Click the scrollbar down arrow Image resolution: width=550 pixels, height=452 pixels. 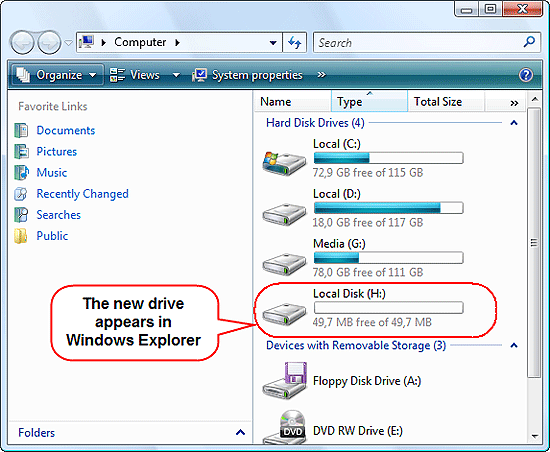tap(535, 436)
